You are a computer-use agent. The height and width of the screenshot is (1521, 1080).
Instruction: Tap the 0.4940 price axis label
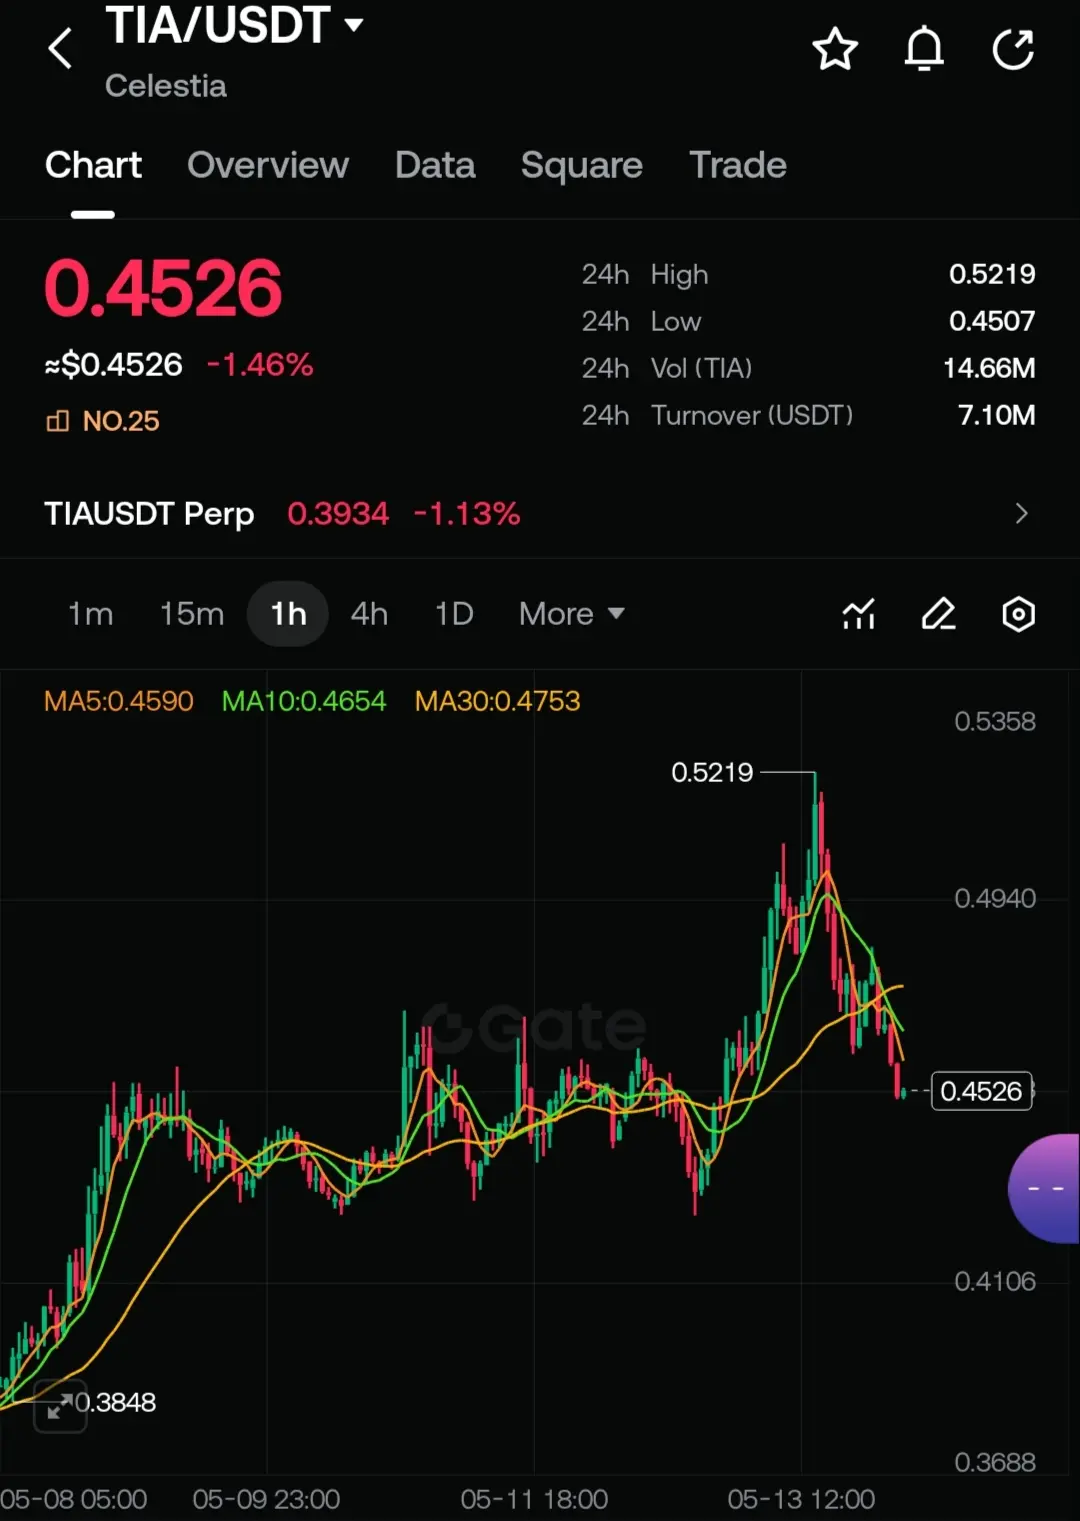click(x=995, y=898)
